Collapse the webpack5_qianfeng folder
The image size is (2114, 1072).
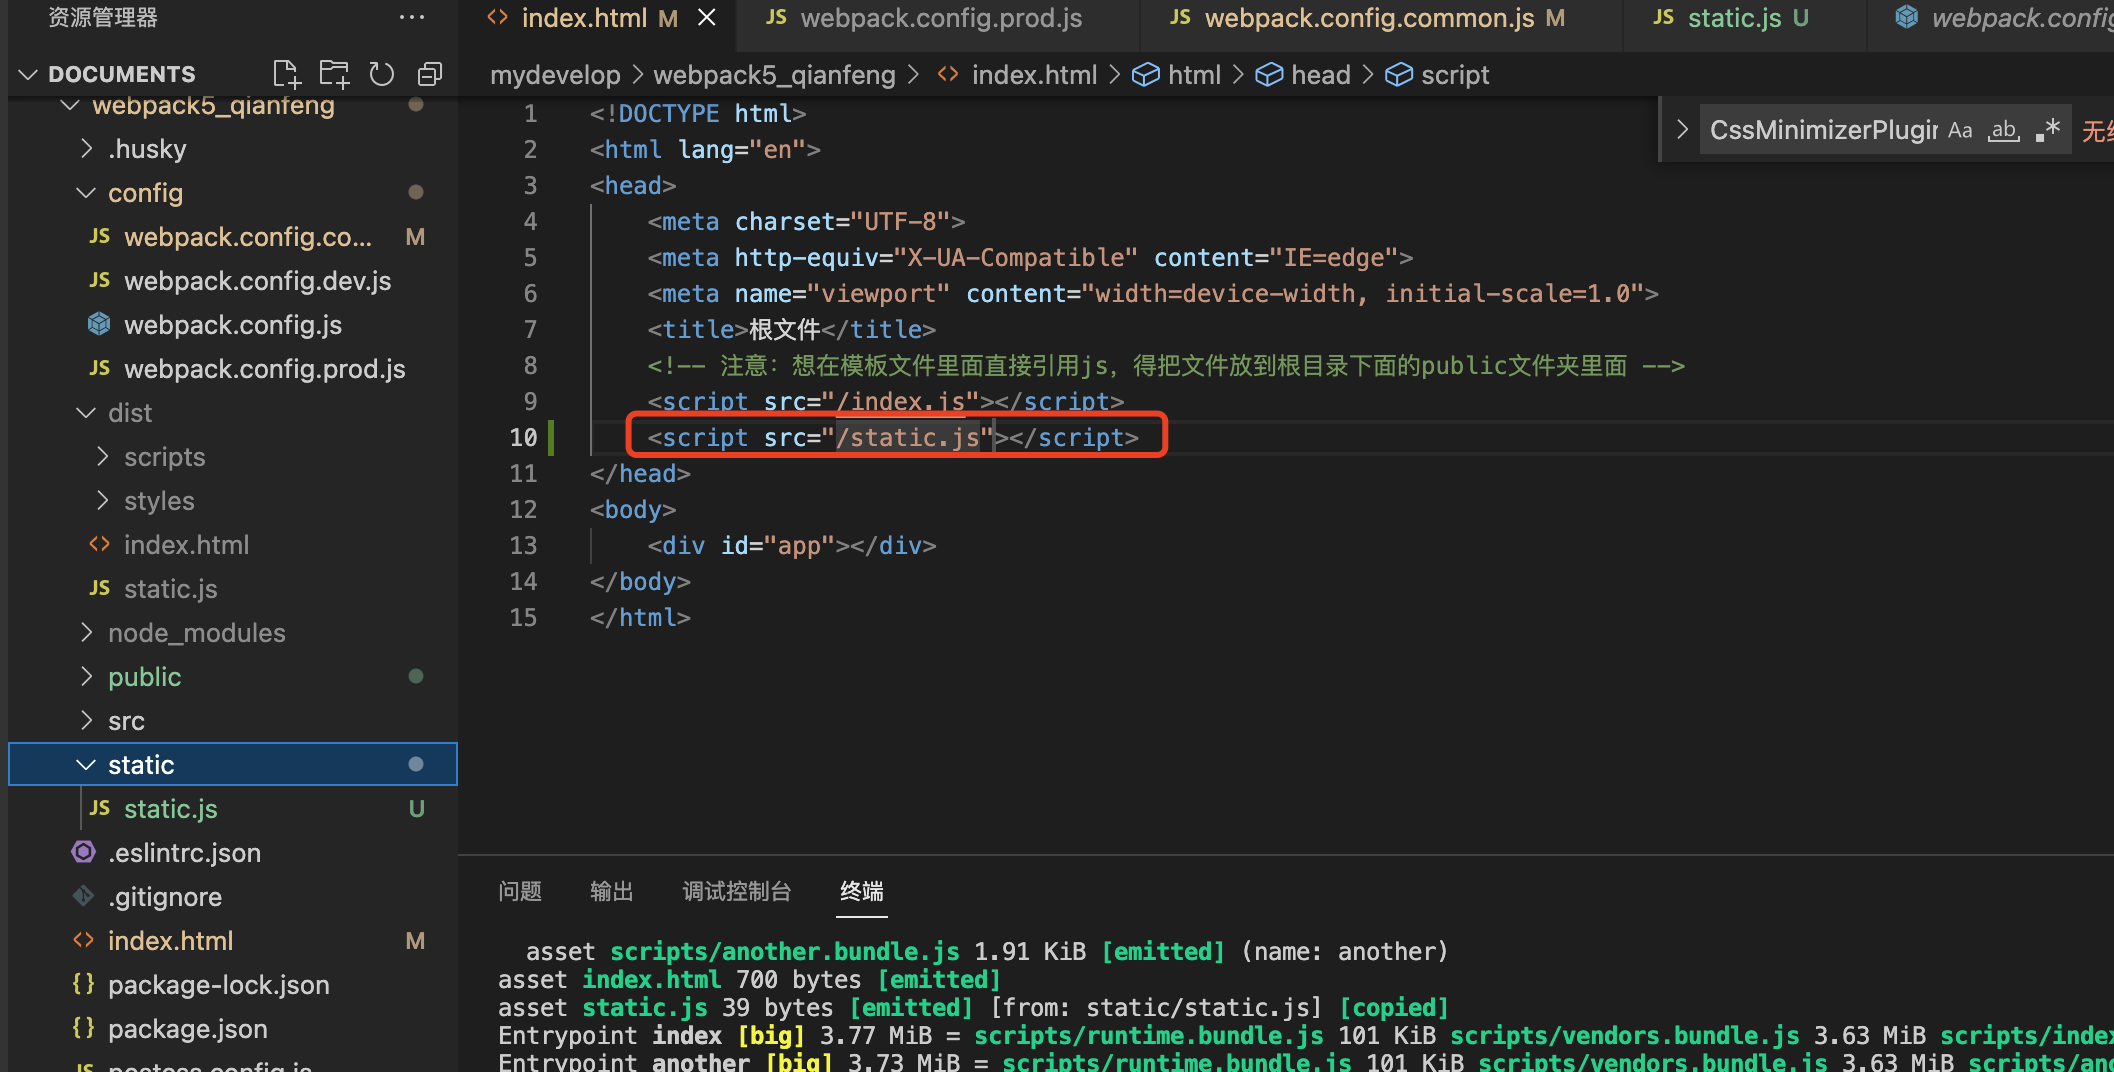point(69,105)
